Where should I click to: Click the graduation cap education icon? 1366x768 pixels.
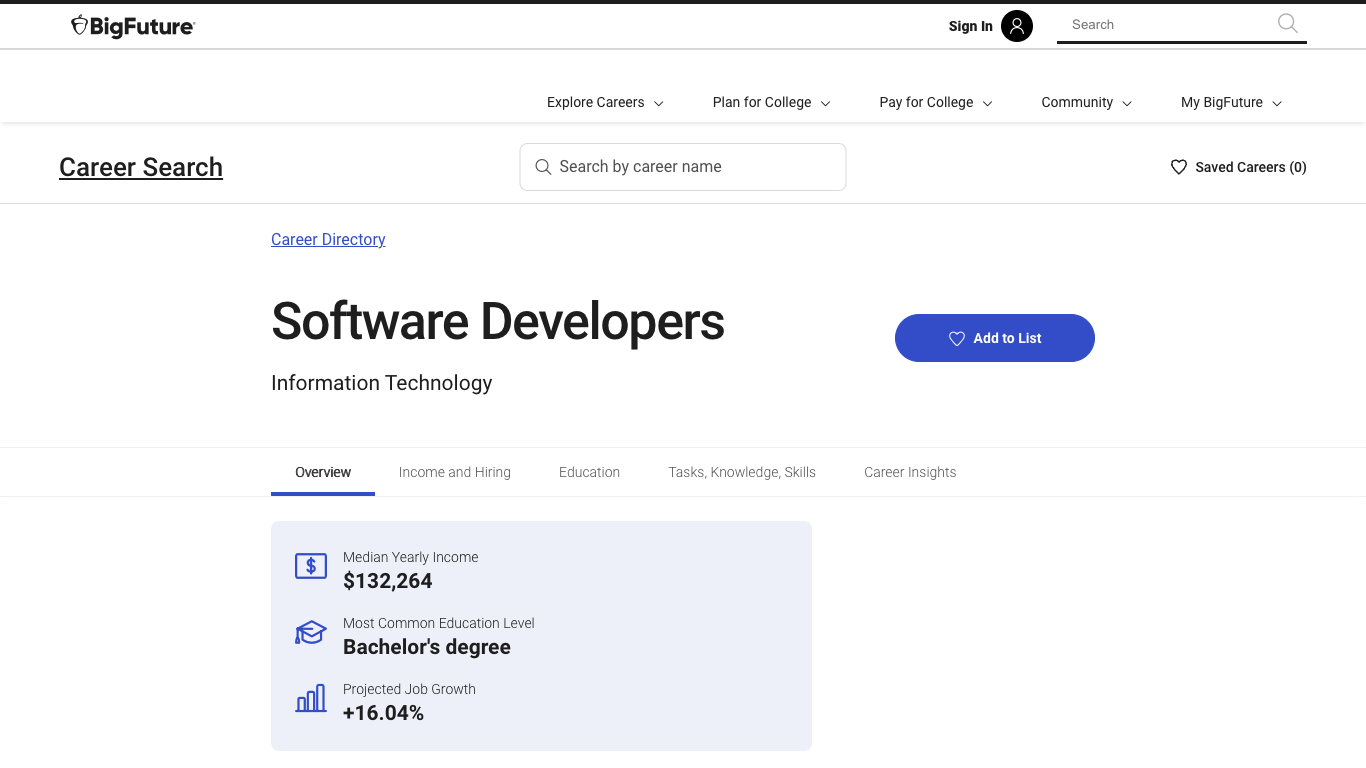[x=311, y=633]
